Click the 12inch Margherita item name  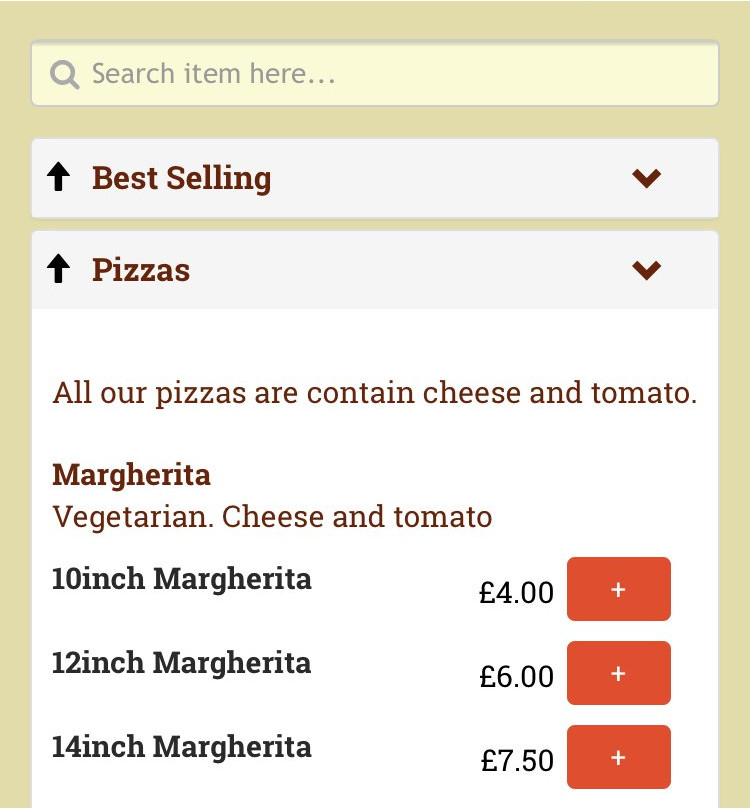[x=181, y=663]
